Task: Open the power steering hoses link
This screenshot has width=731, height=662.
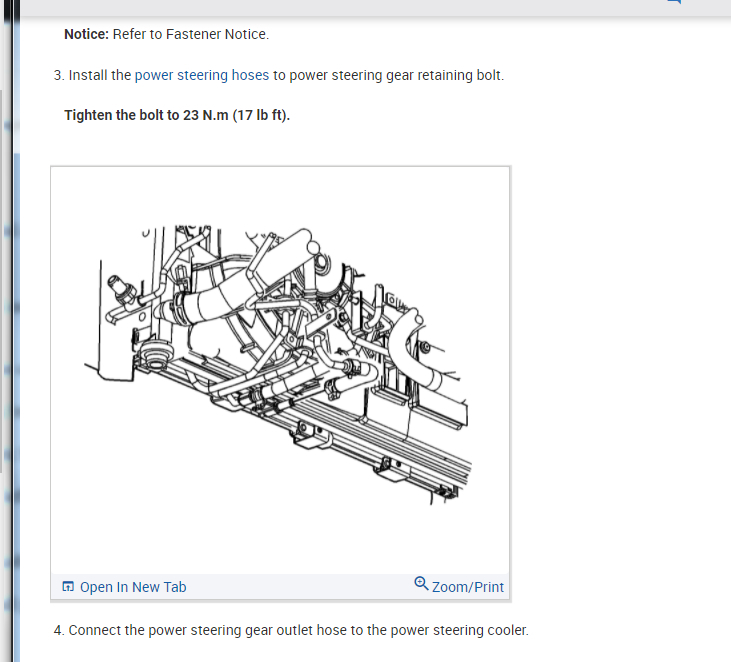Action: (201, 75)
